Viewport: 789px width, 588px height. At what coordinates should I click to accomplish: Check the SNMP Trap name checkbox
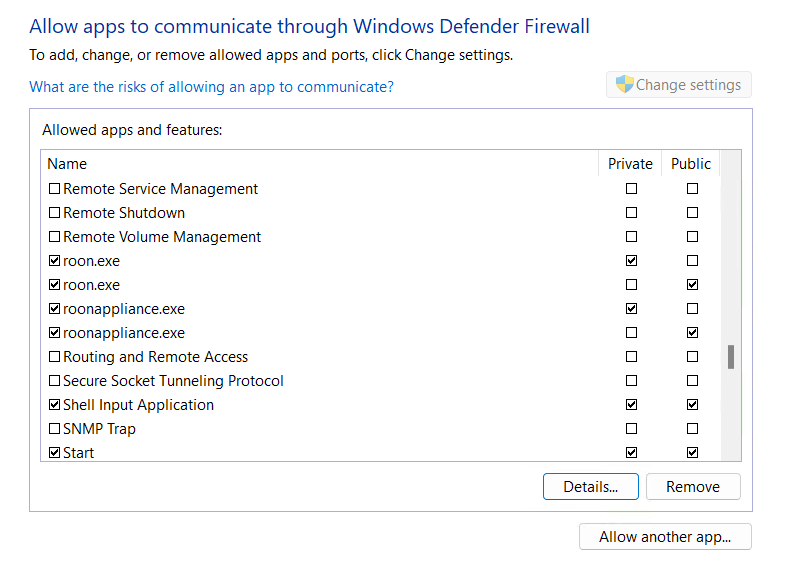coord(54,429)
